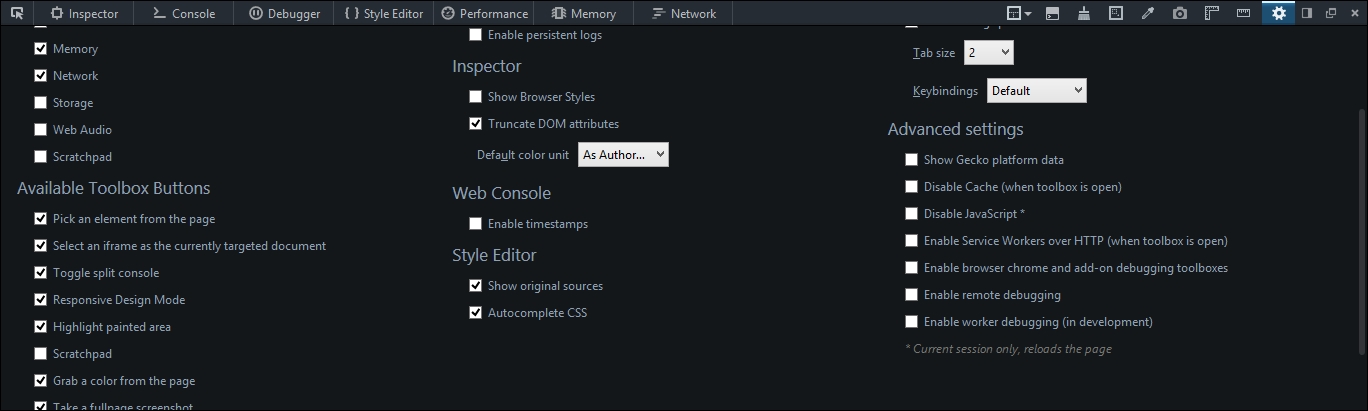Check Enable remote debugging
Image resolution: width=1368 pixels, height=411 pixels.
click(911, 294)
